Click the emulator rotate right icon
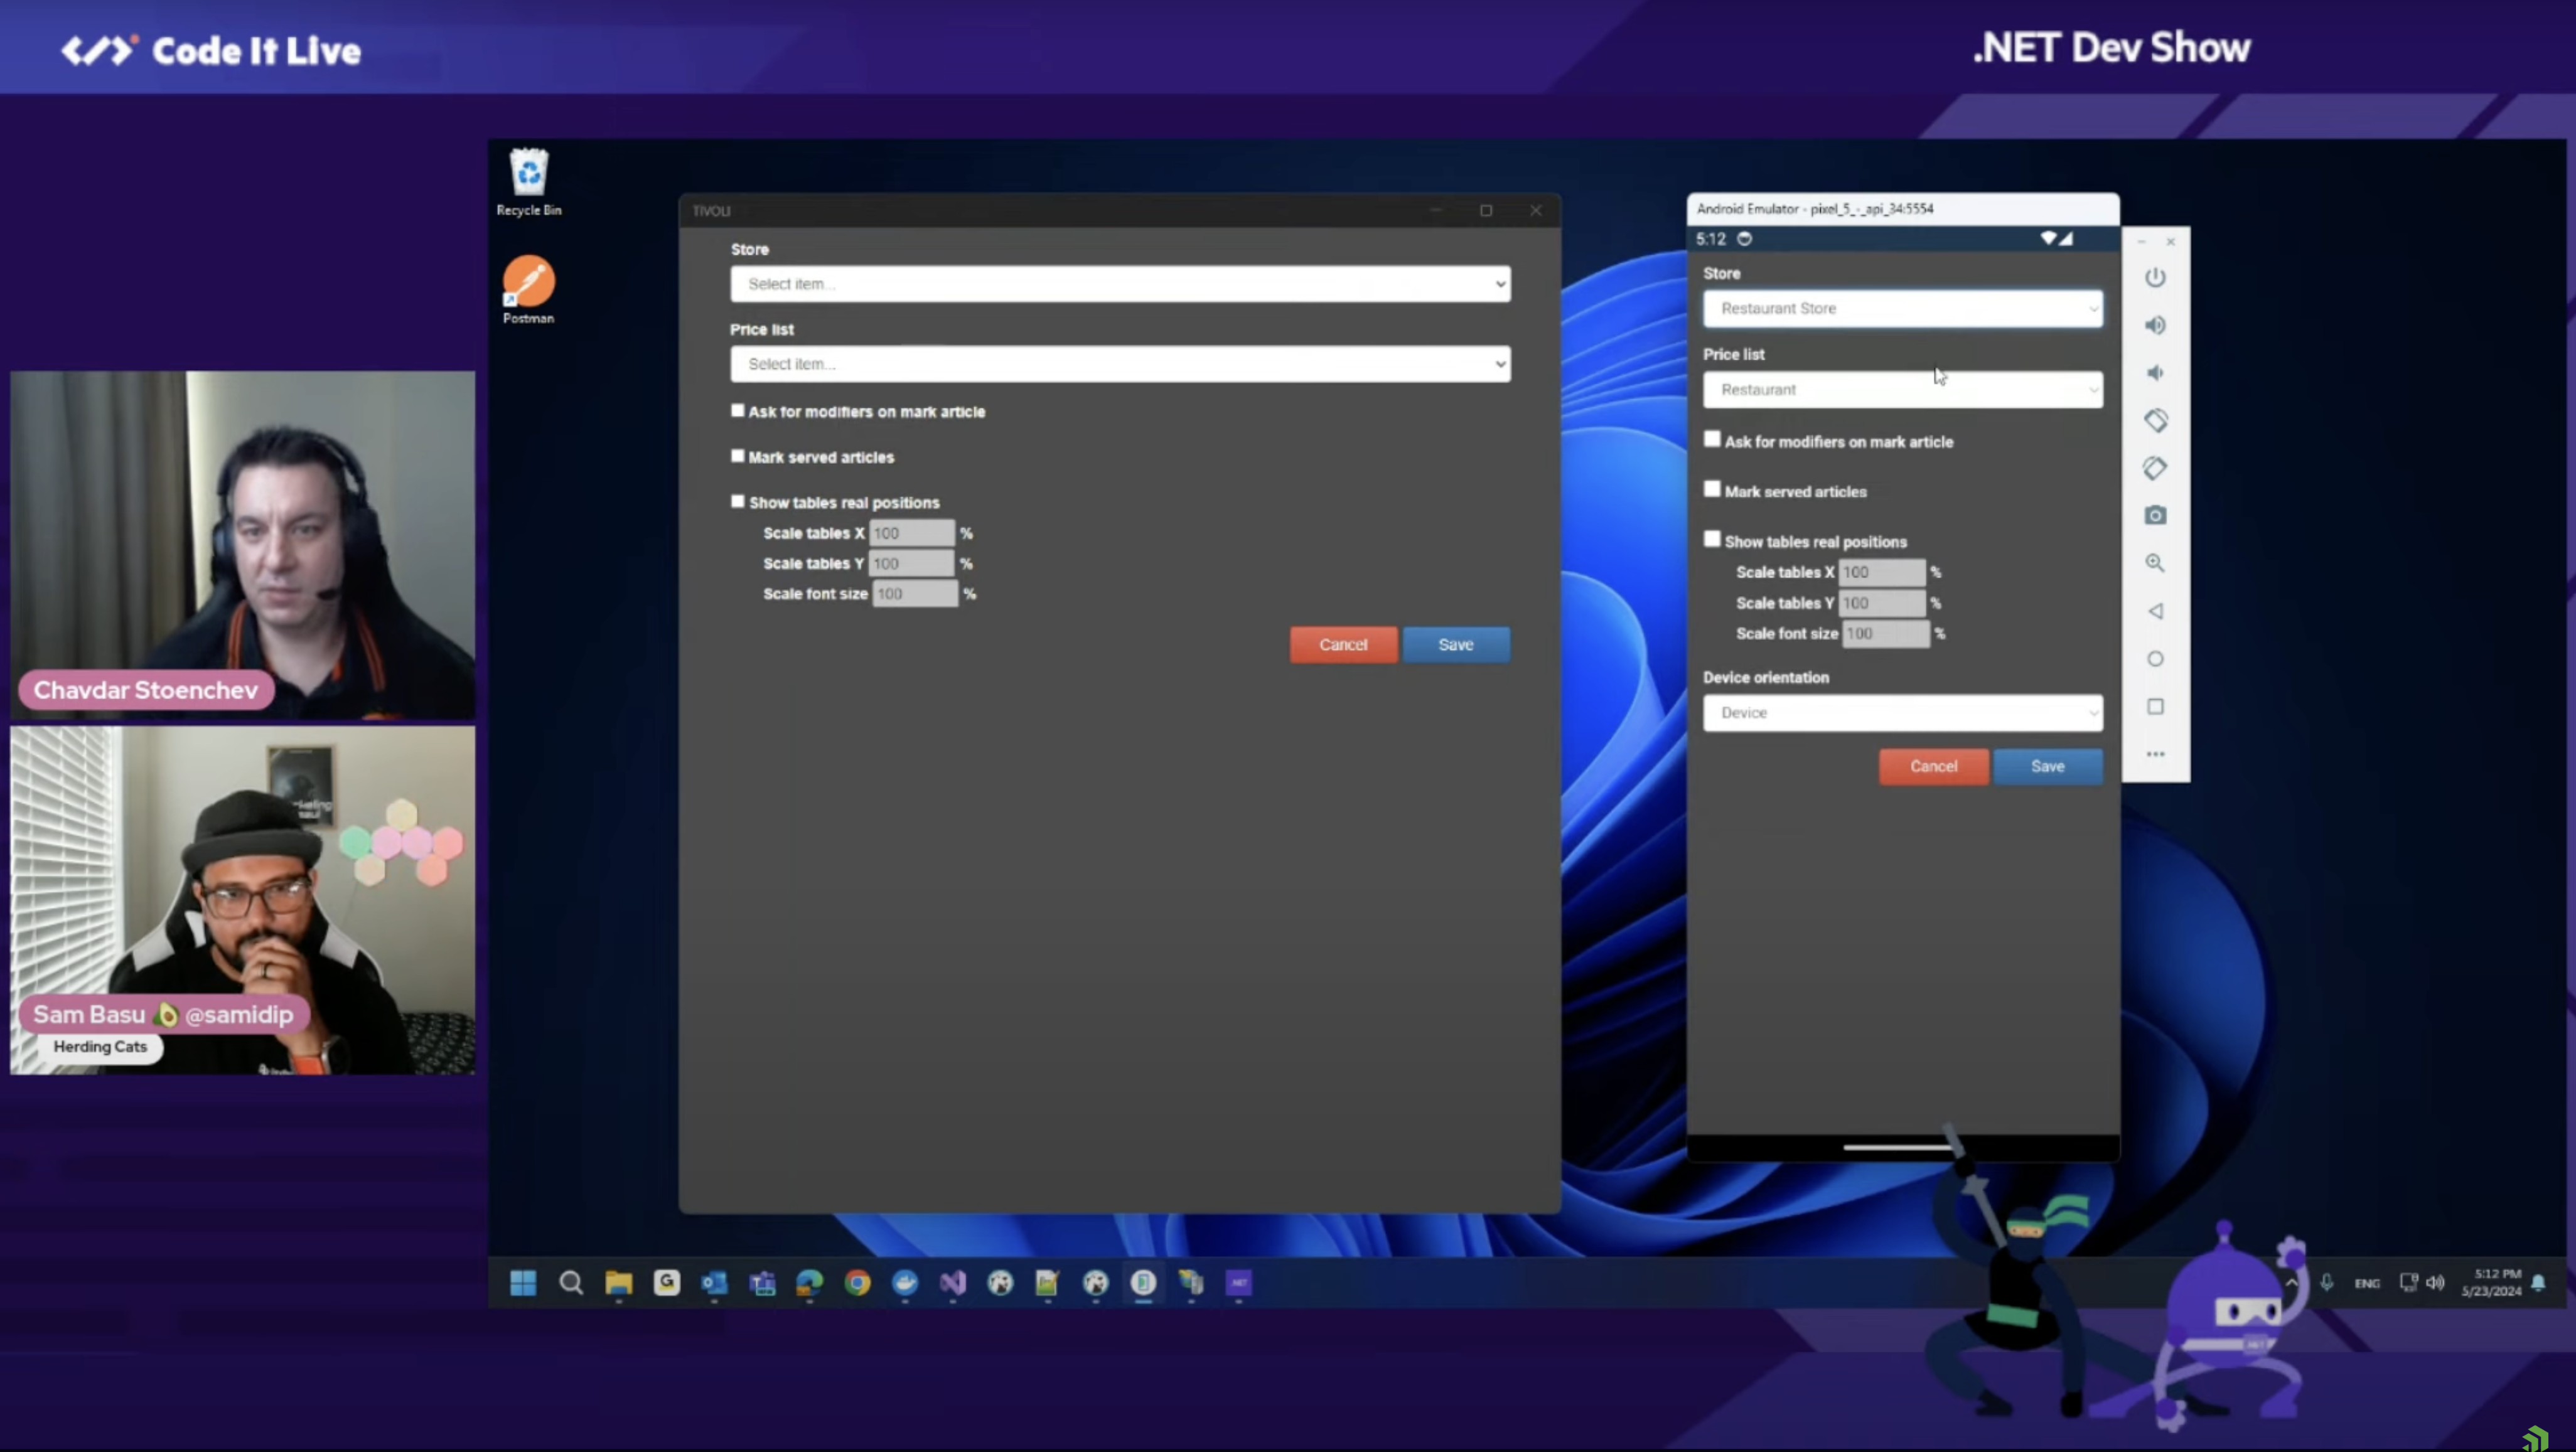The width and height of the screenshot is (2576, 1452). [2155, 468]
